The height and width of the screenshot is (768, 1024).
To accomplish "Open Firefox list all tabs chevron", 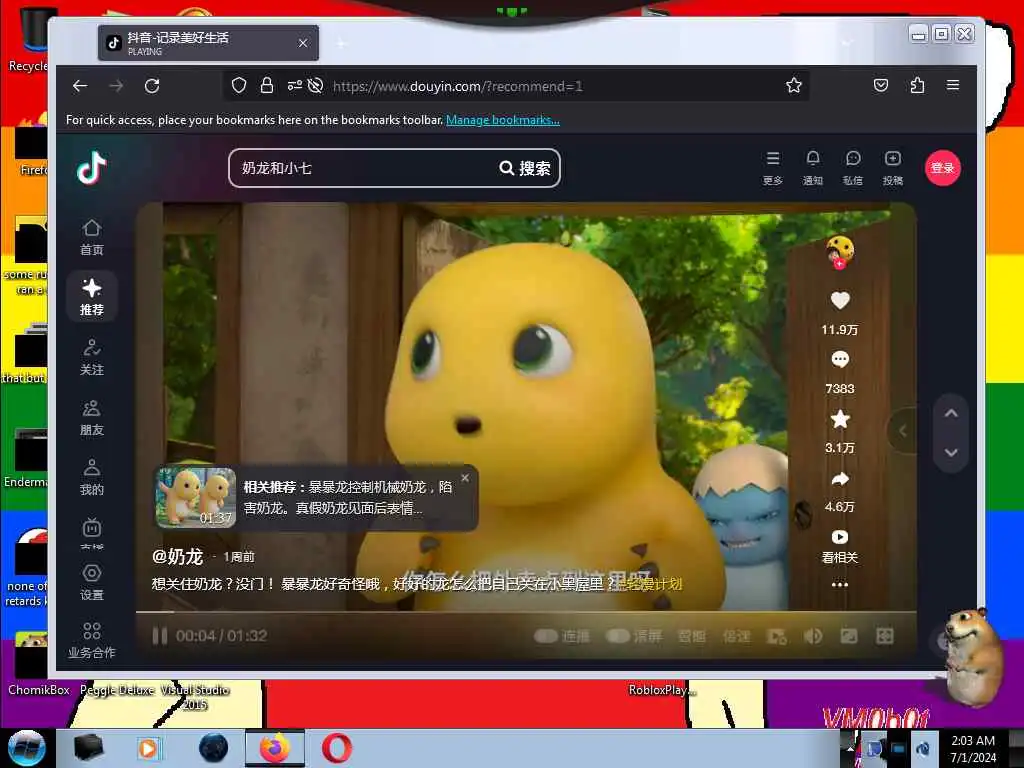I will pyautogui.click(x=848, y=43).
